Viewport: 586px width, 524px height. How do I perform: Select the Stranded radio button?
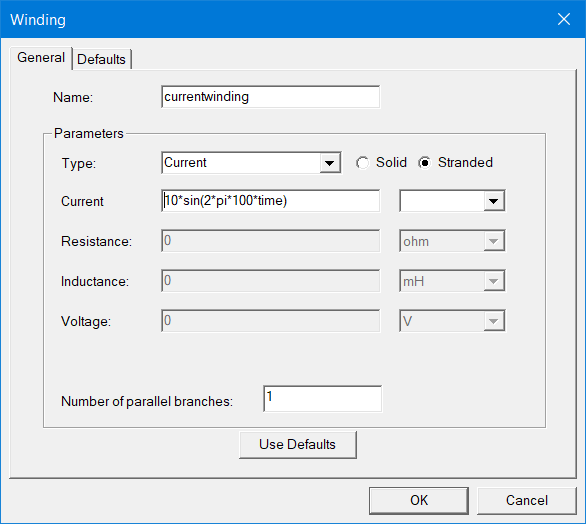(455, 163)
